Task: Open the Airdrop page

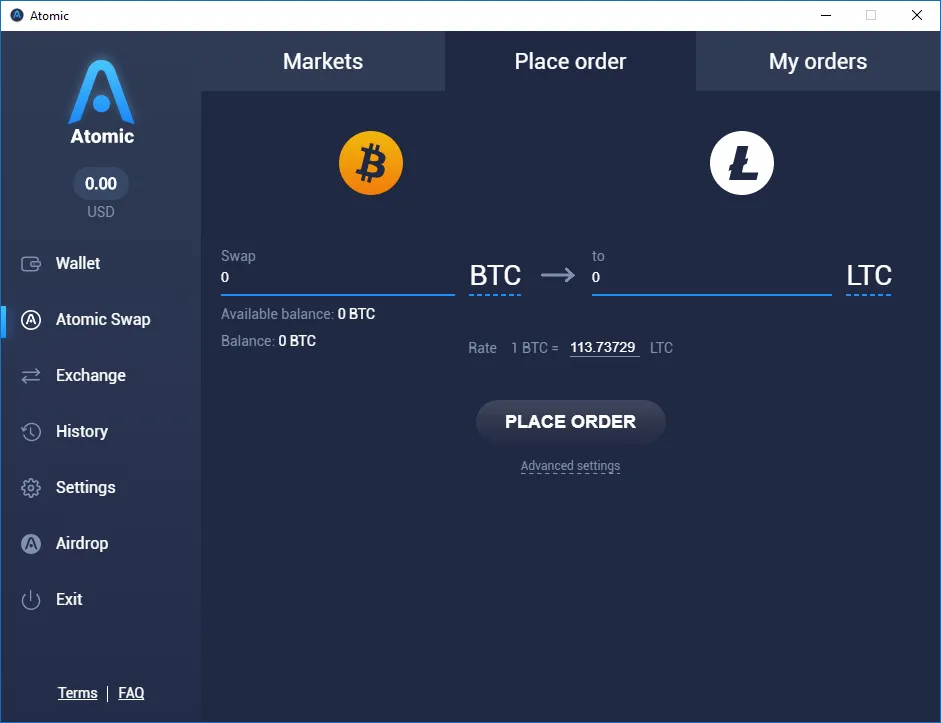Action: 82,544
